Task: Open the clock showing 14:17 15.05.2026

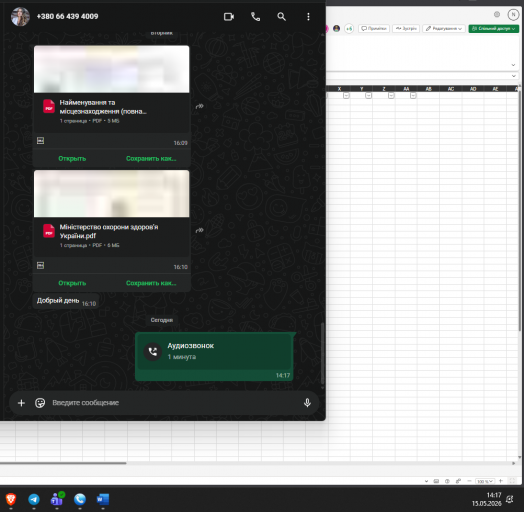Action: point(487,499)
